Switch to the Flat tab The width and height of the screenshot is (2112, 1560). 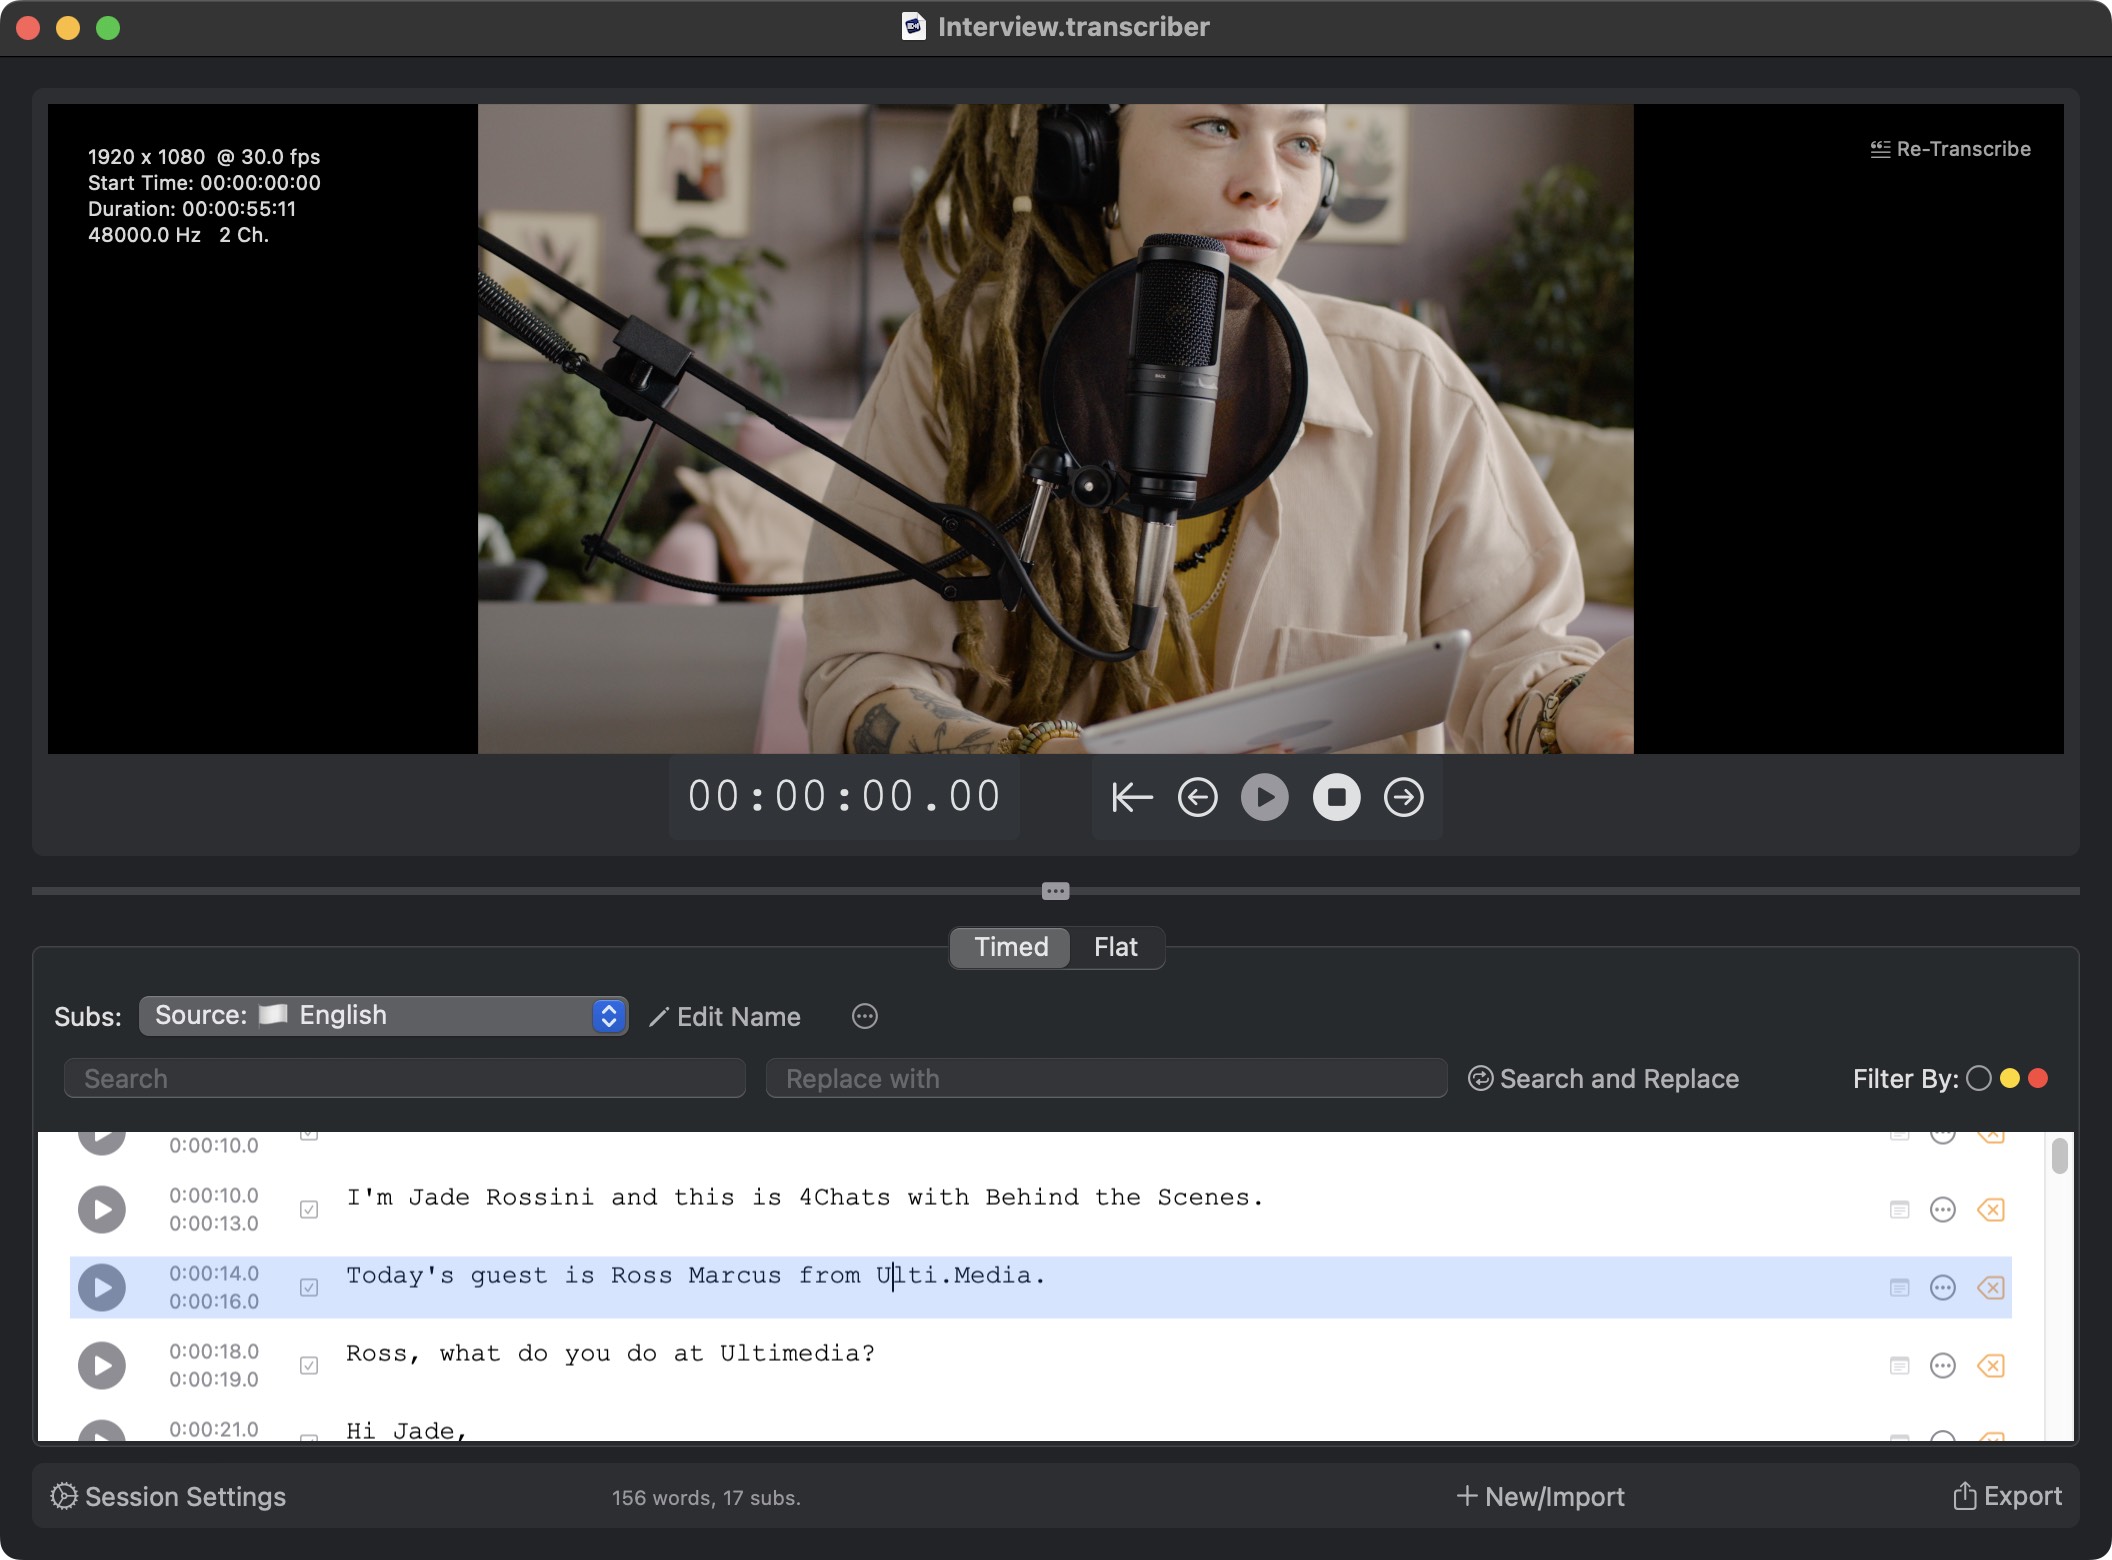pos(1115,947)
